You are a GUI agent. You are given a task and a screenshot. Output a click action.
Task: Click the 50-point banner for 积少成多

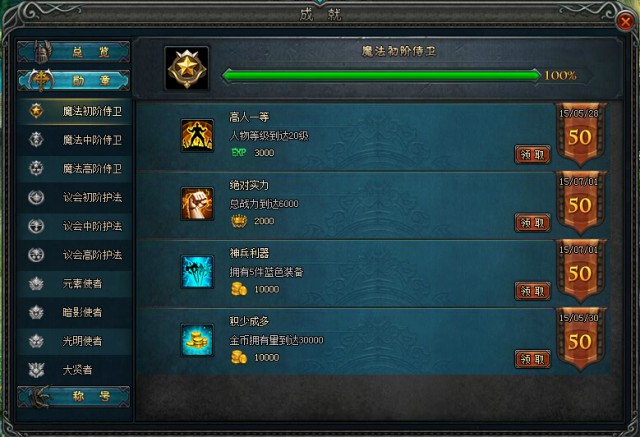tap(580, 339)
